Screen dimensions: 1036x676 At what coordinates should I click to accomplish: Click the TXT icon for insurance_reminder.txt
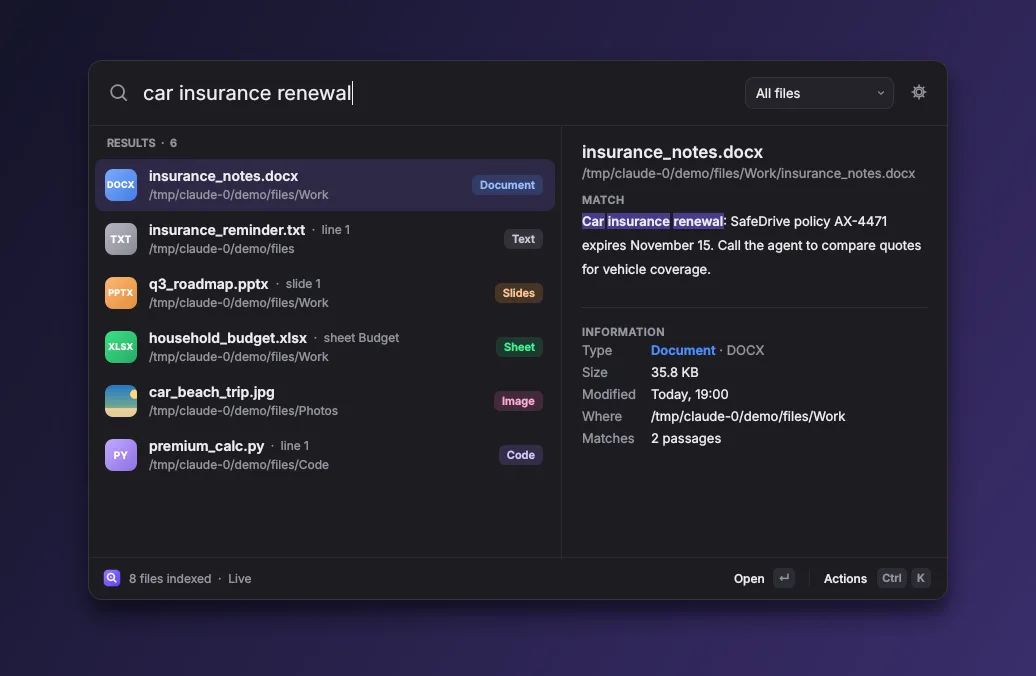tap(121, 239)
